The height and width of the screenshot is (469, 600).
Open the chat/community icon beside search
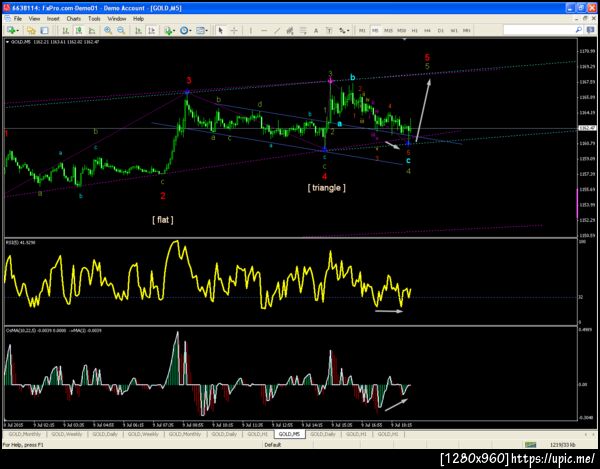pyautogui.click(x=590, y=30)
